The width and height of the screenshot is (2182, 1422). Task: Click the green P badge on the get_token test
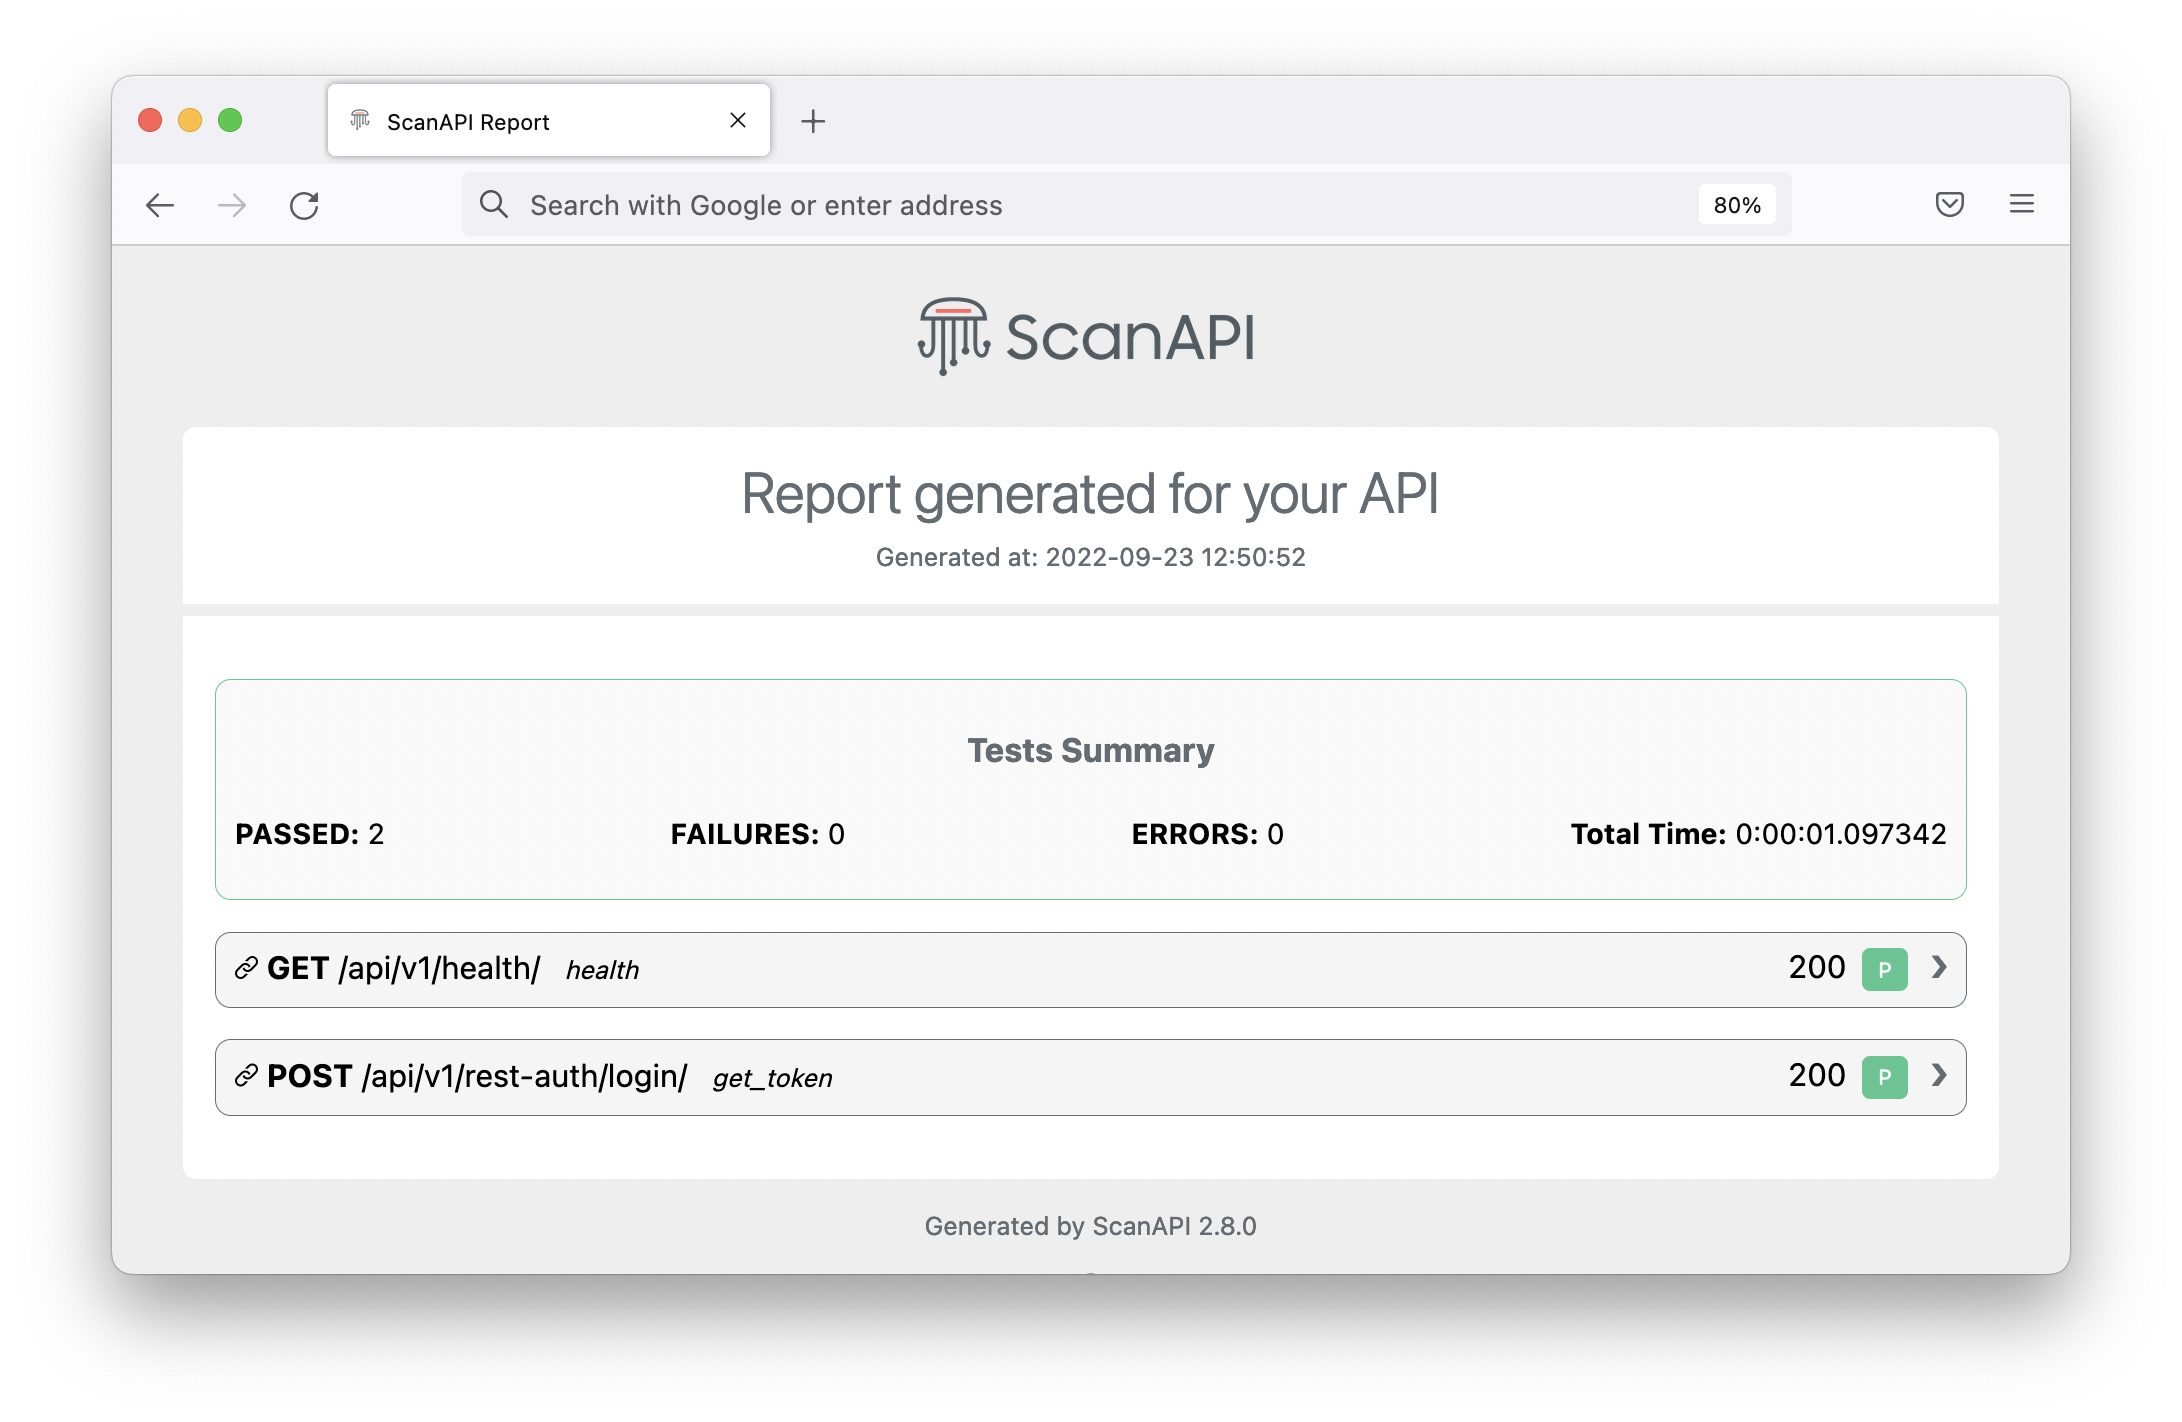tap(1884, 1077)
